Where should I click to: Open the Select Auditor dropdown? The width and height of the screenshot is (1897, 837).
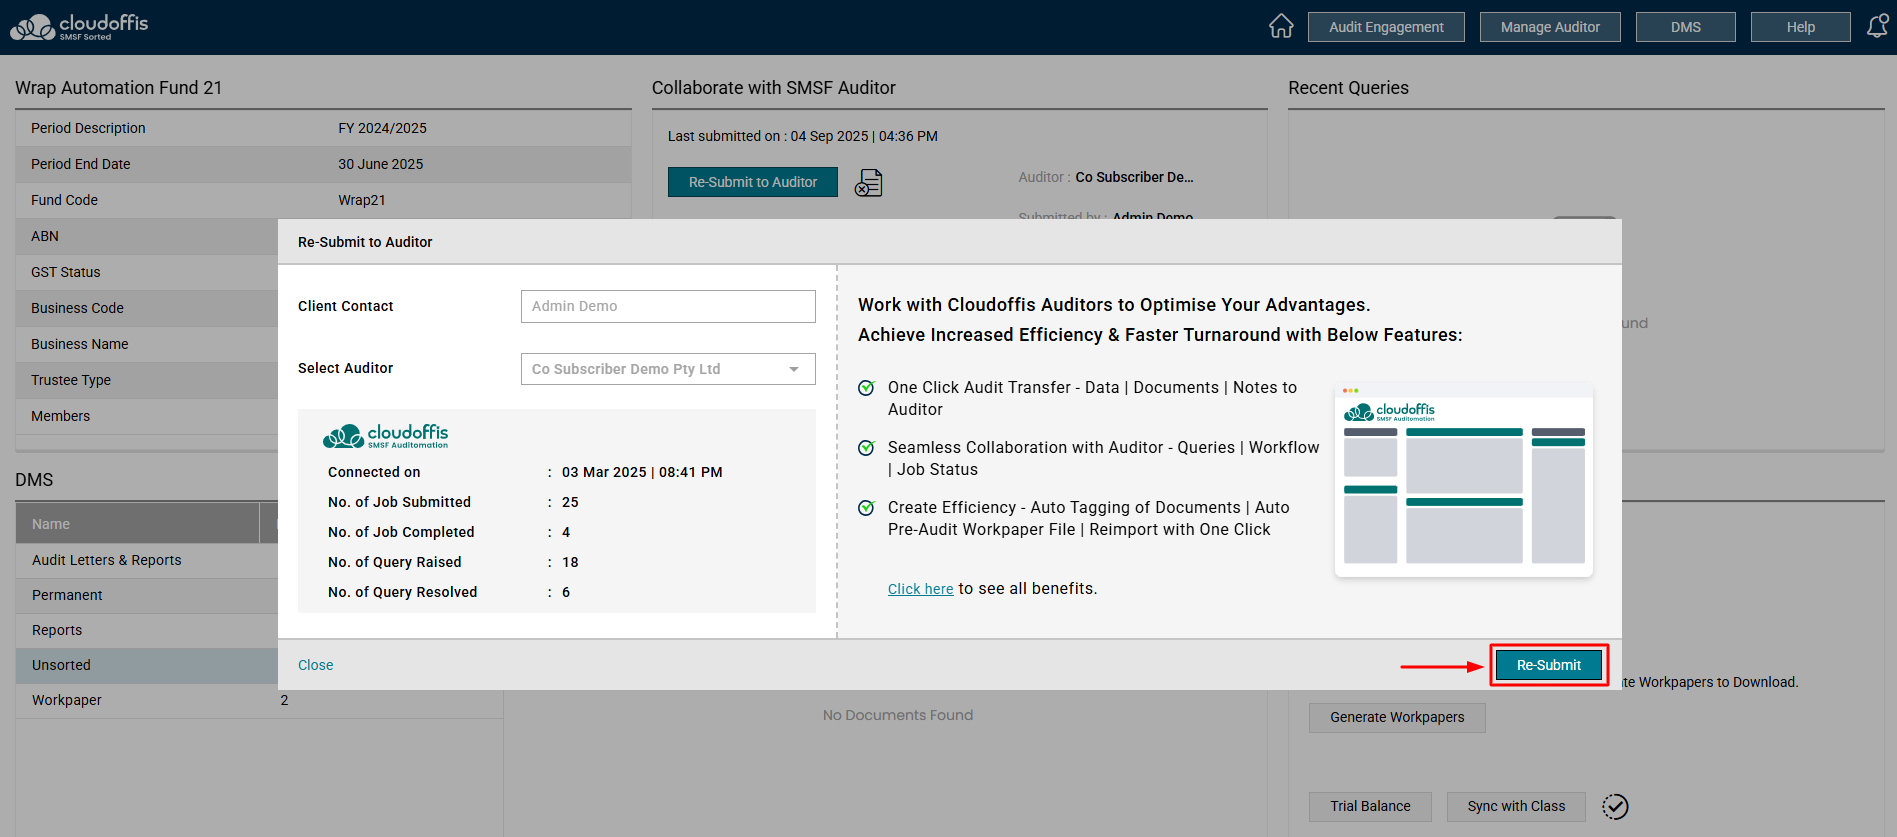668,369
